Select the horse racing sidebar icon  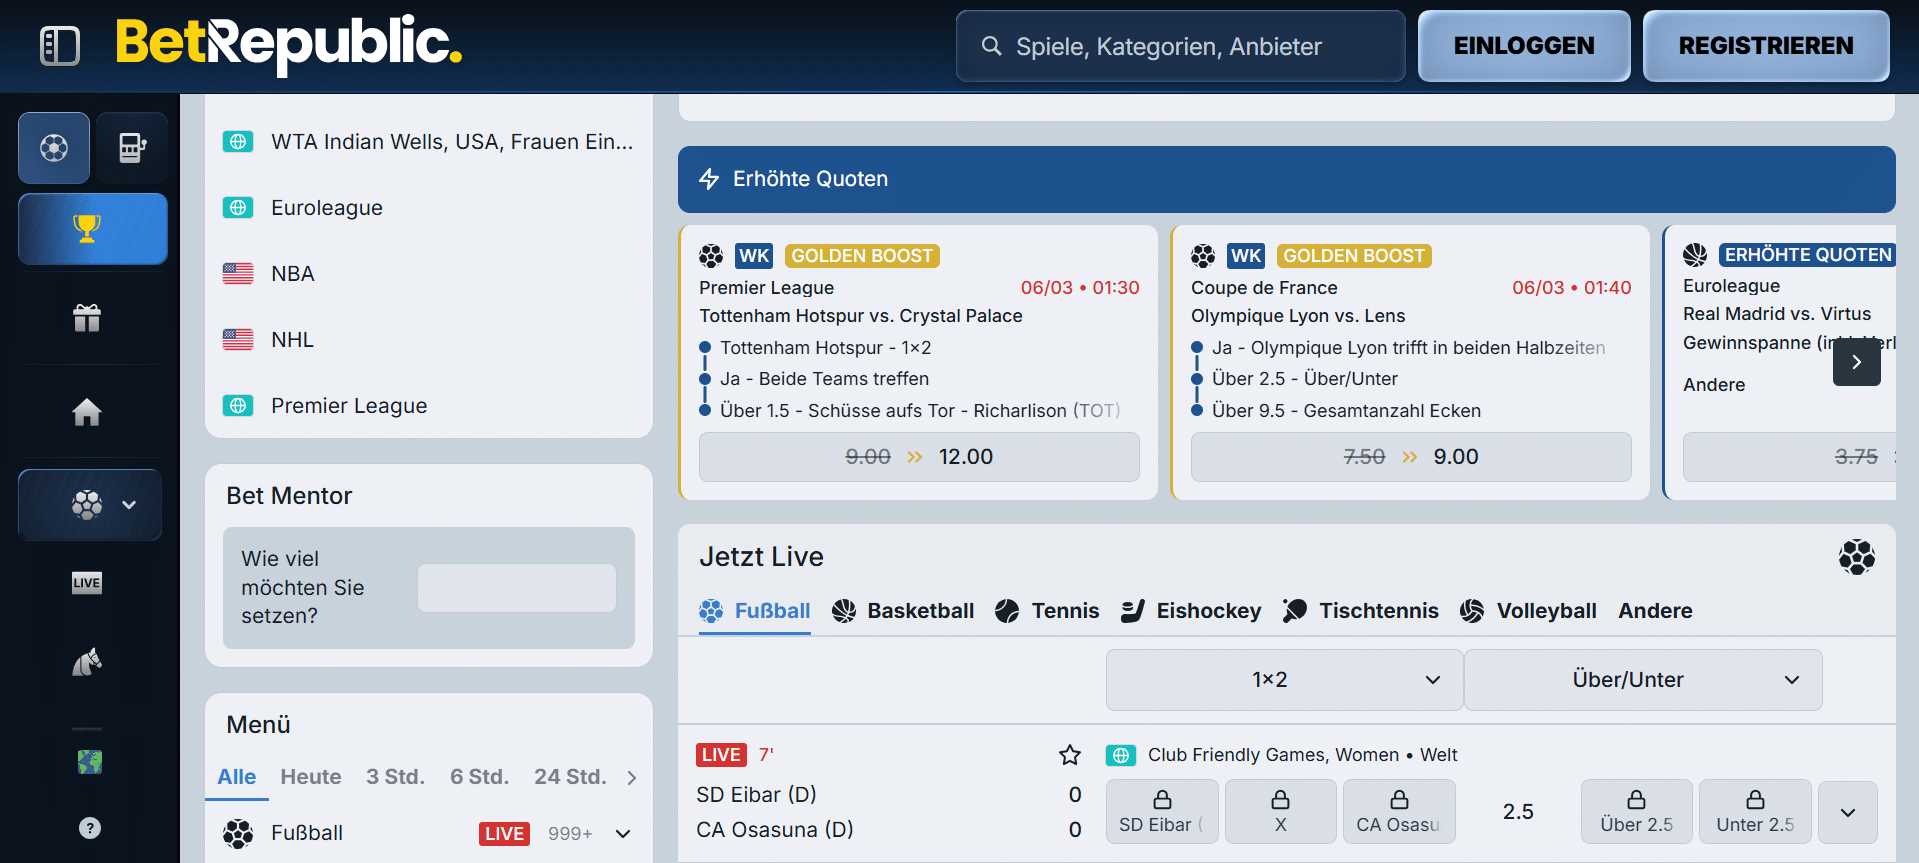(87, 662)
